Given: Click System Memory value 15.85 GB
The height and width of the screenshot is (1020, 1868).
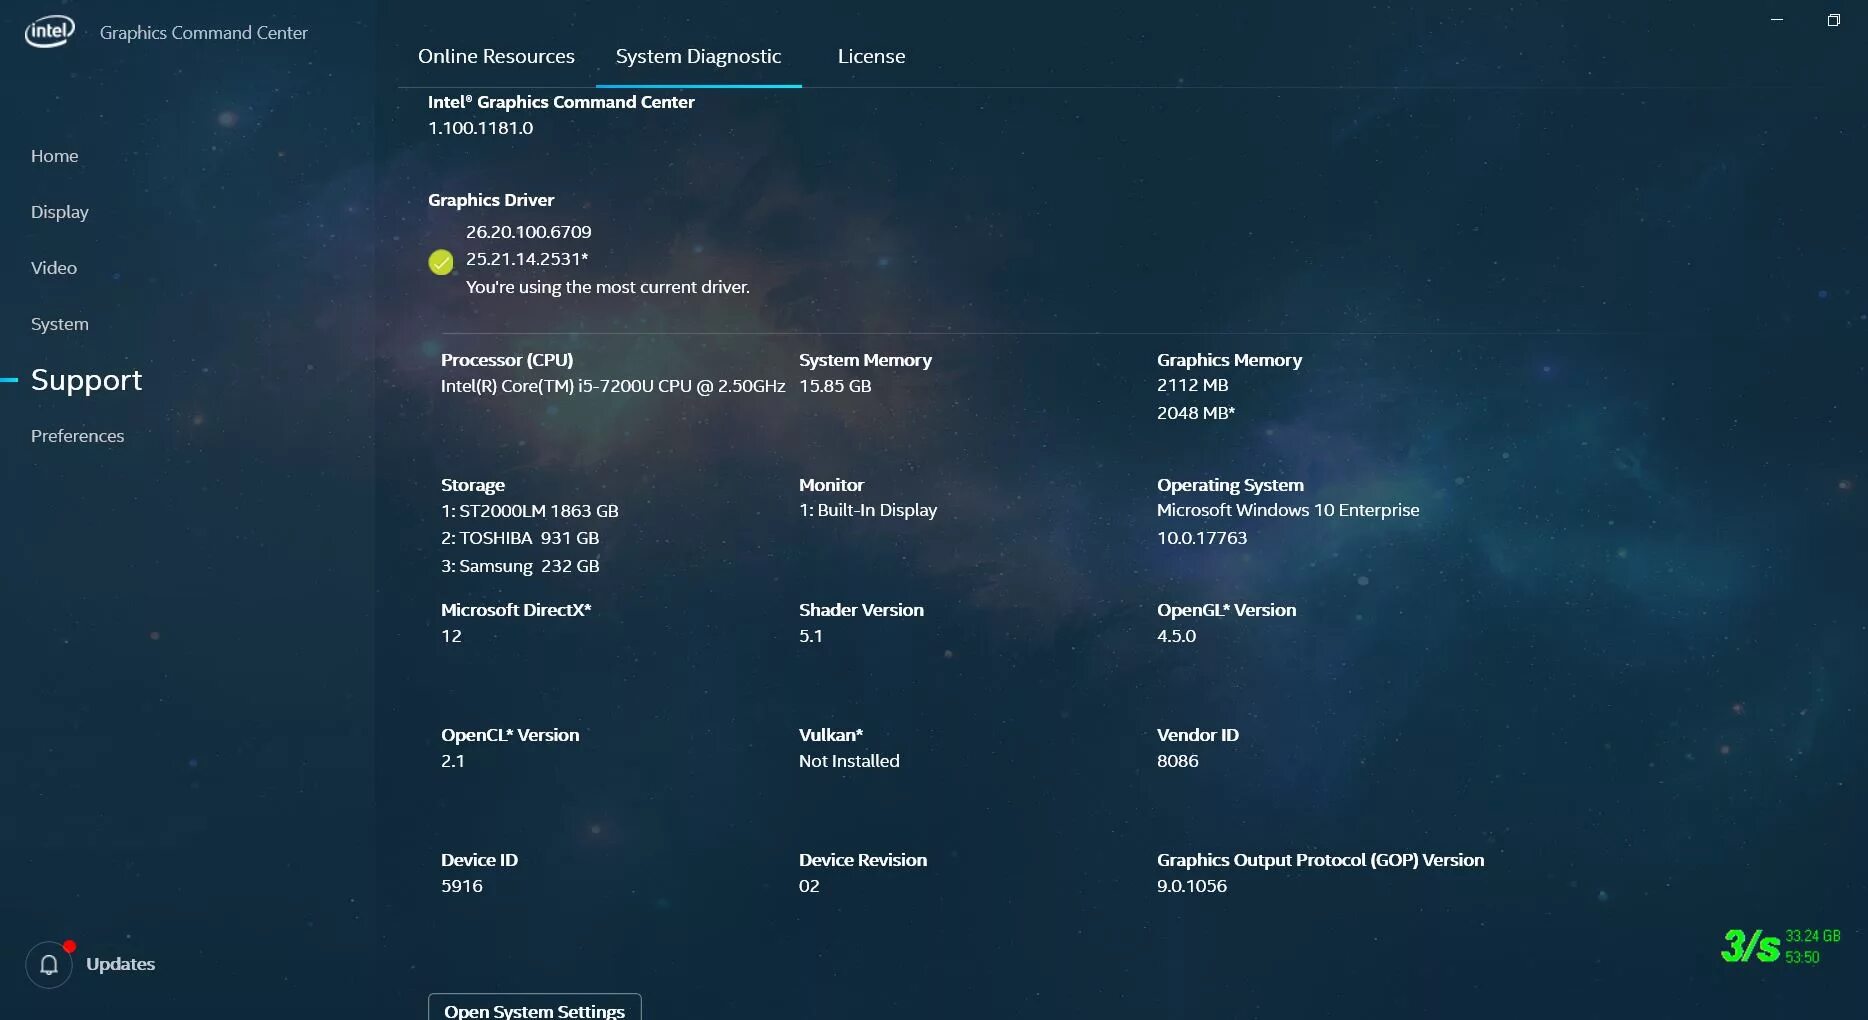Looking at the screenshot, I should (x=835, y=386).
